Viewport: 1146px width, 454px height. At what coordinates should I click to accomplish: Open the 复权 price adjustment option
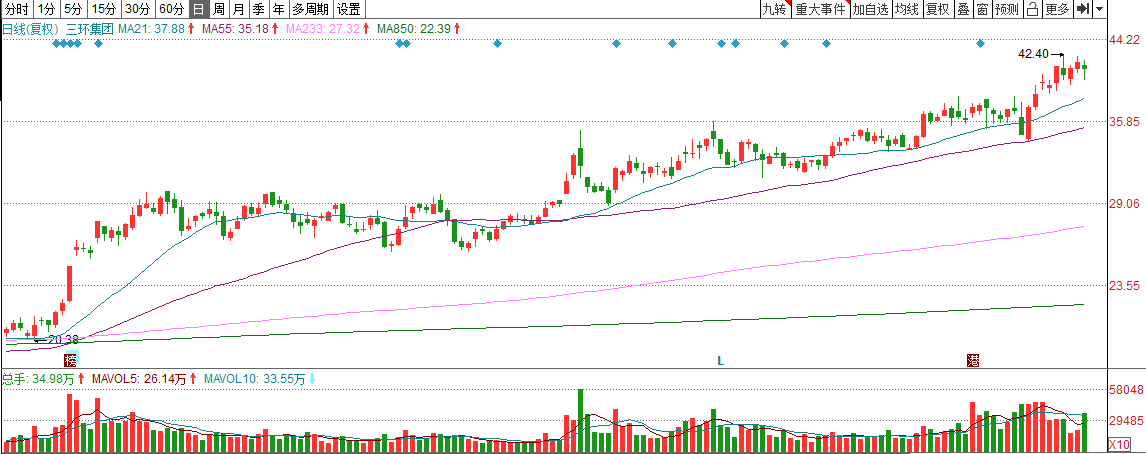tap(937, 10)
